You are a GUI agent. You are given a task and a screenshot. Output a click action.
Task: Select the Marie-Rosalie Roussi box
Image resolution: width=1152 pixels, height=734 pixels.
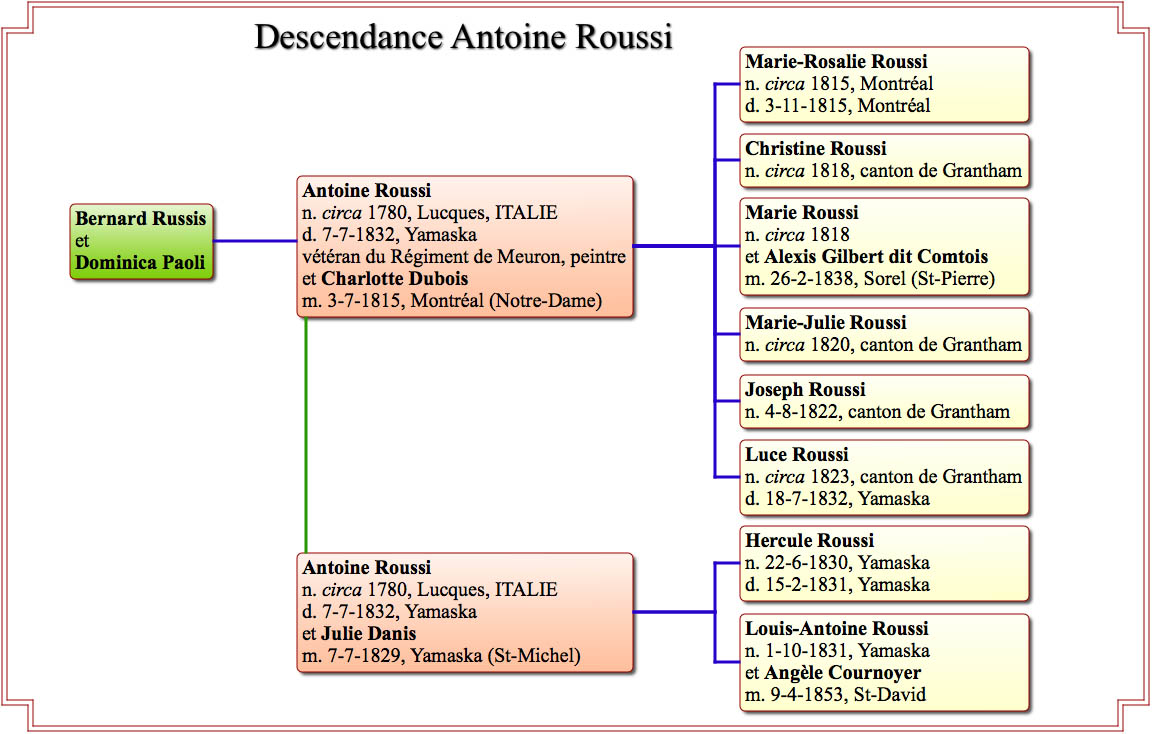[x=884, y=84]
